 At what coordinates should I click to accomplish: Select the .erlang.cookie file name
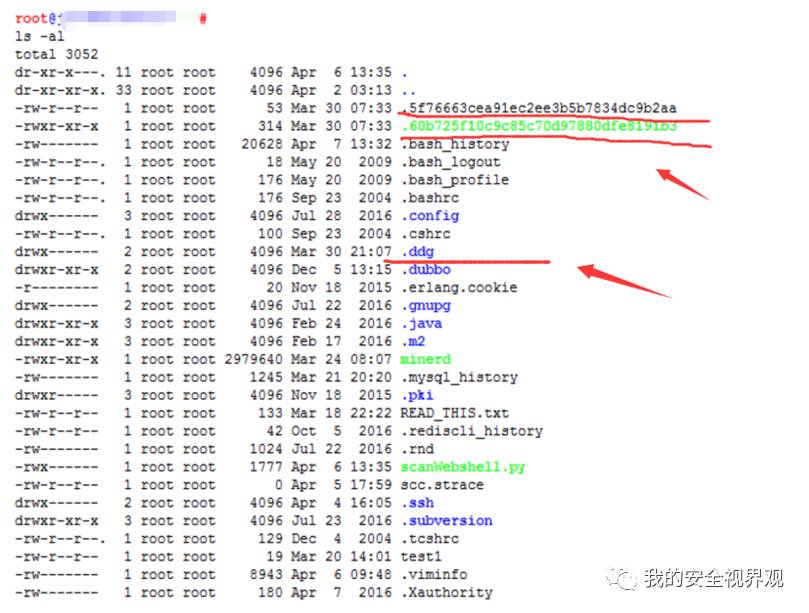459,288
